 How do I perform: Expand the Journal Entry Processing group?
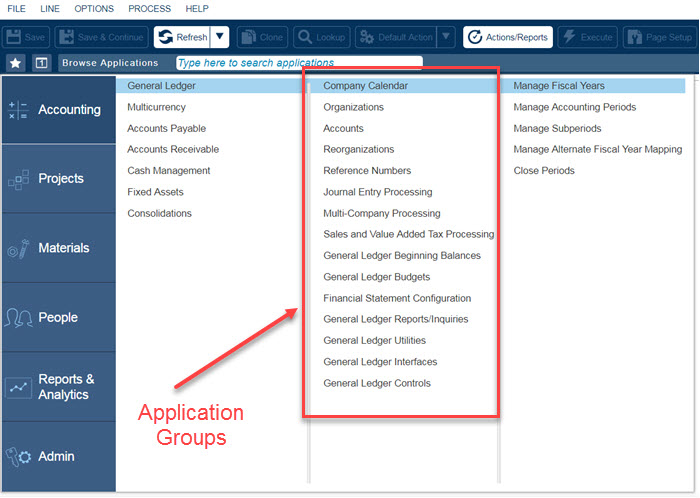377,192
